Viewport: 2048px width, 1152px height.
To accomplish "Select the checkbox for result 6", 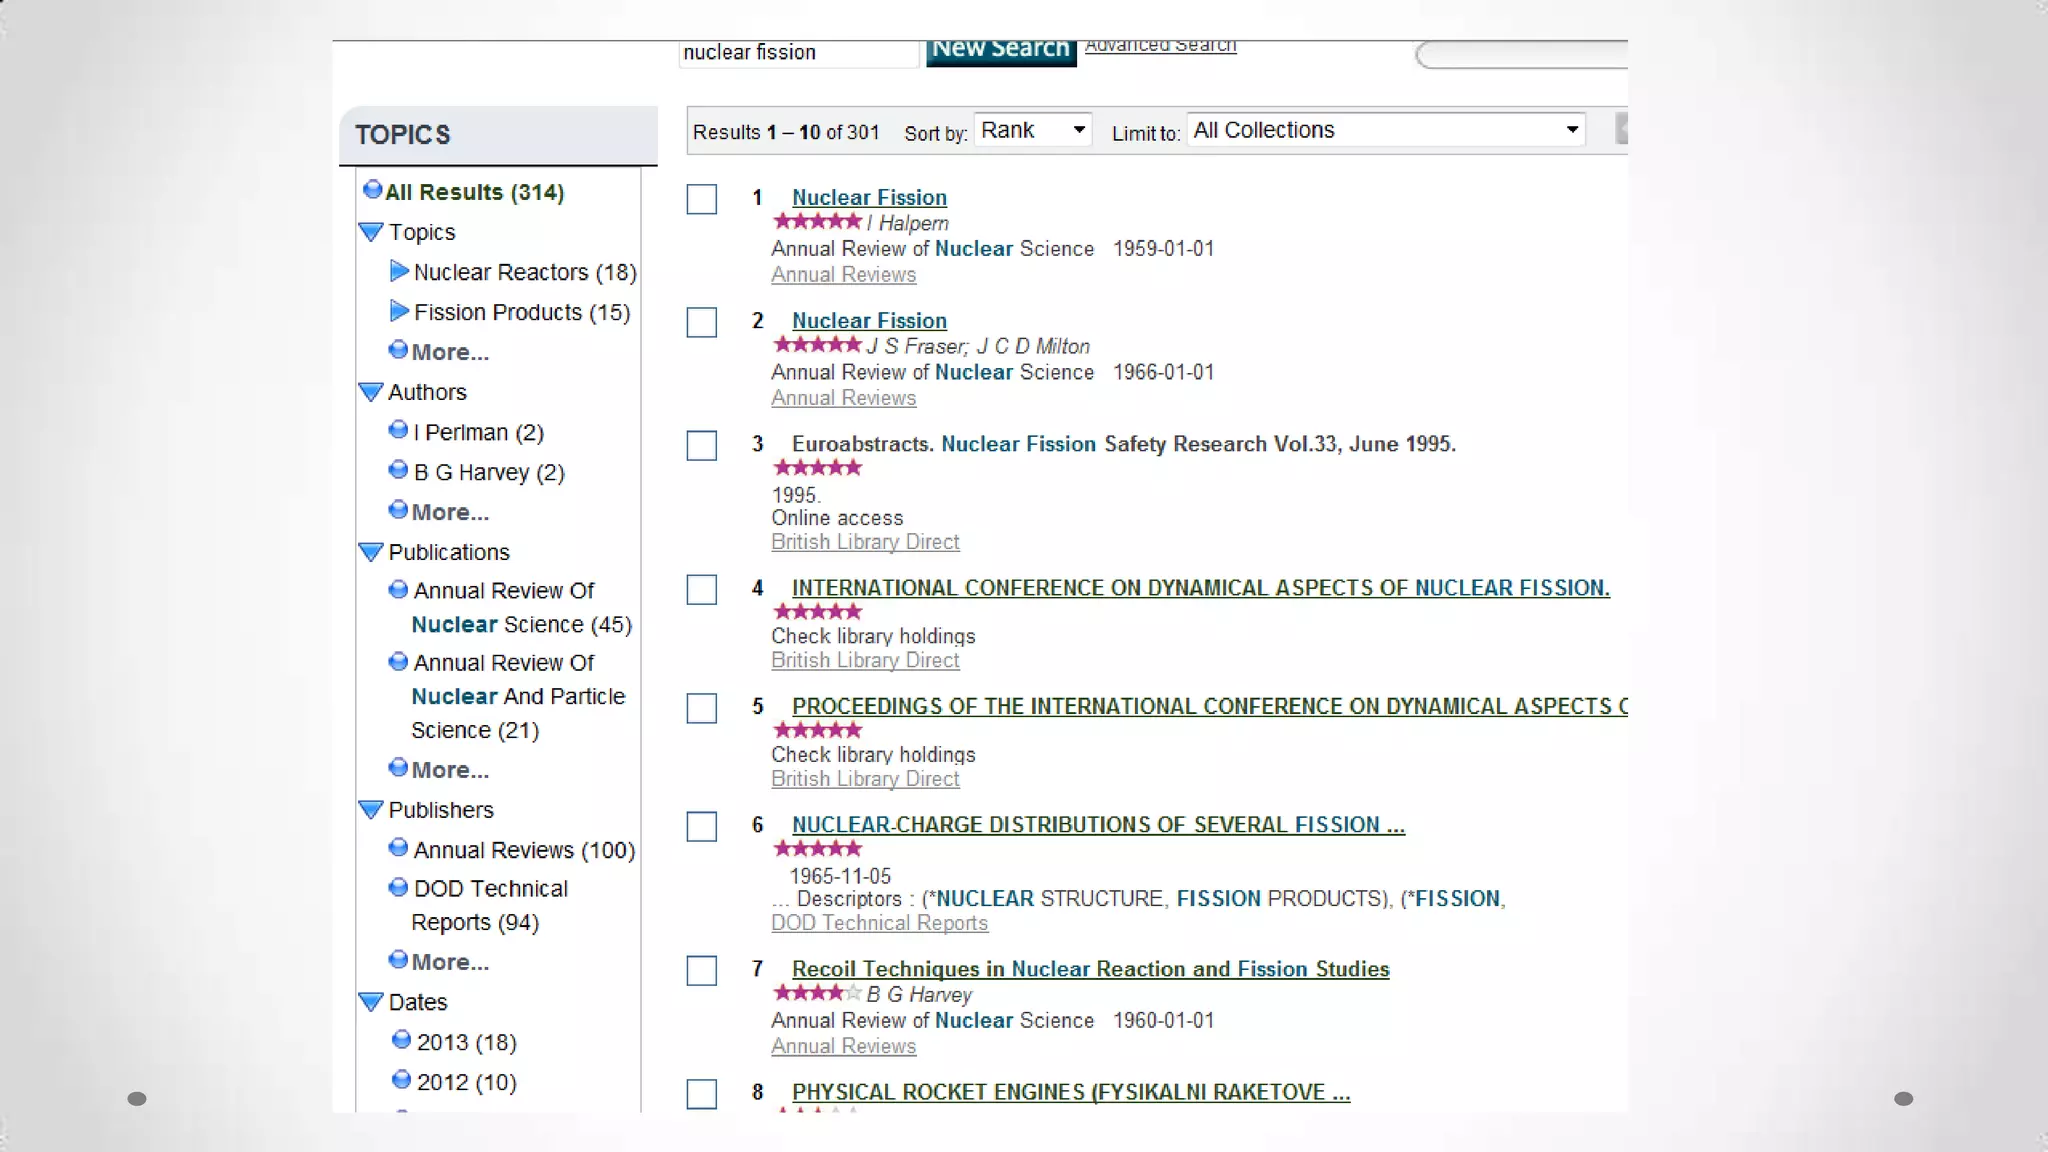I will pos(702,827).
